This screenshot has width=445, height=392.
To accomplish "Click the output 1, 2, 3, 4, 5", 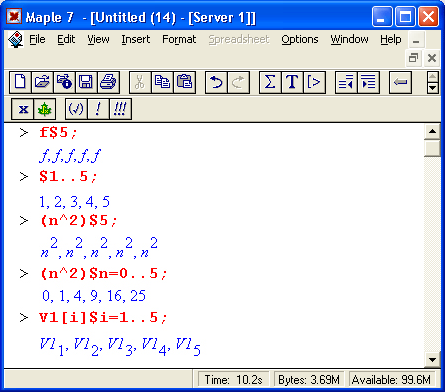I will click(74, 202).
